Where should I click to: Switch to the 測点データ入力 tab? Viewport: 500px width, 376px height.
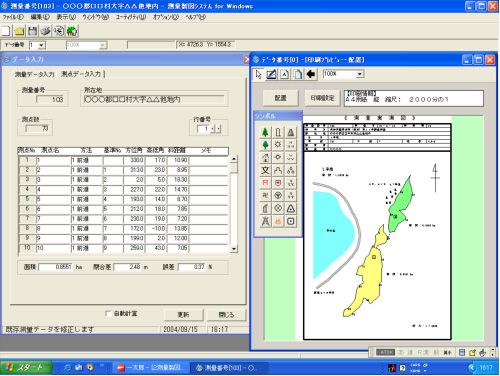[81, 74]
